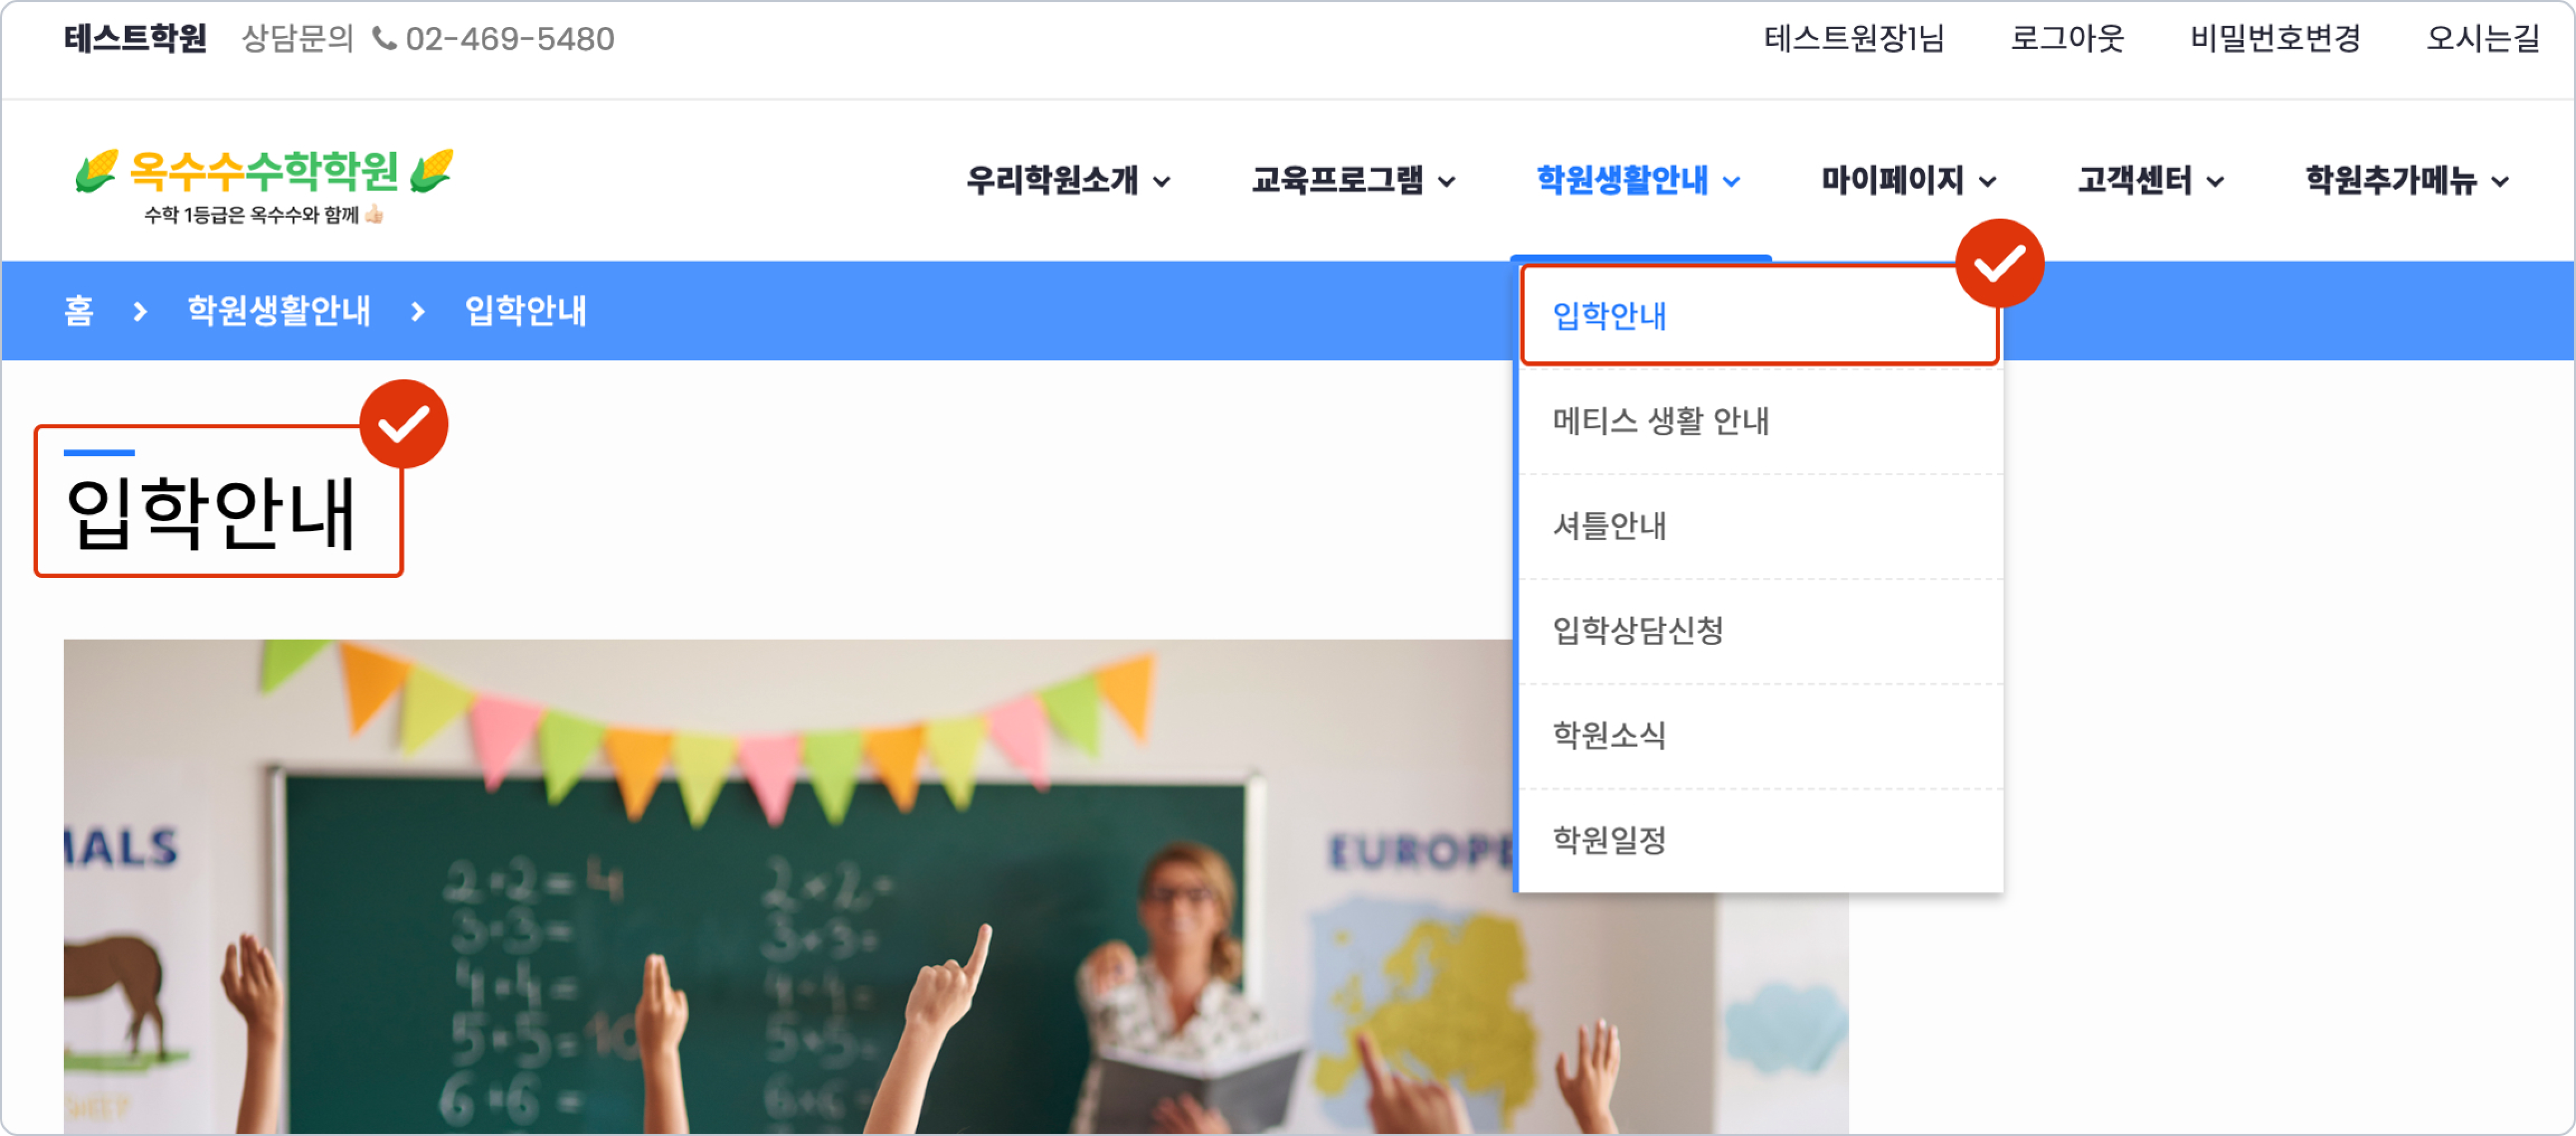Click the phone icon beside 02-469-5480

[x=384, y=39]
